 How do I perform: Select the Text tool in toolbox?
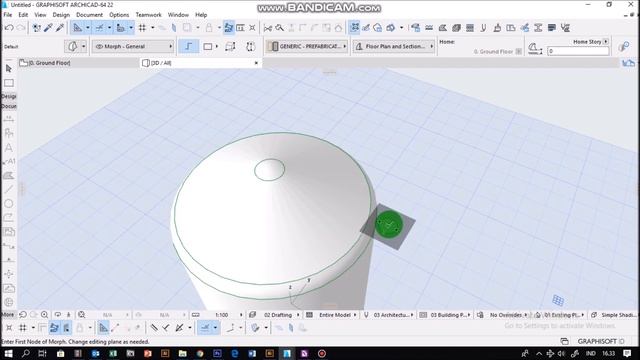point(9,147)
